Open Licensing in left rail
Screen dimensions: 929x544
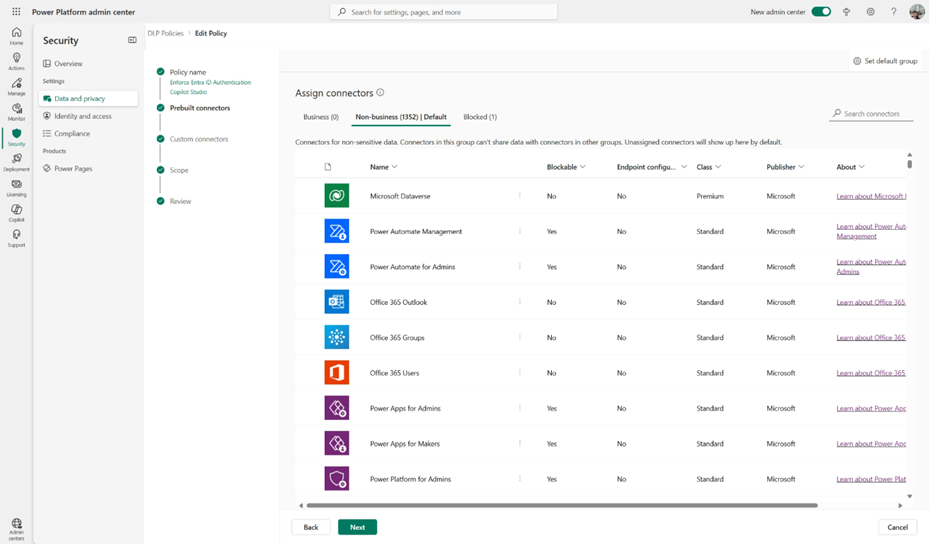17,188
